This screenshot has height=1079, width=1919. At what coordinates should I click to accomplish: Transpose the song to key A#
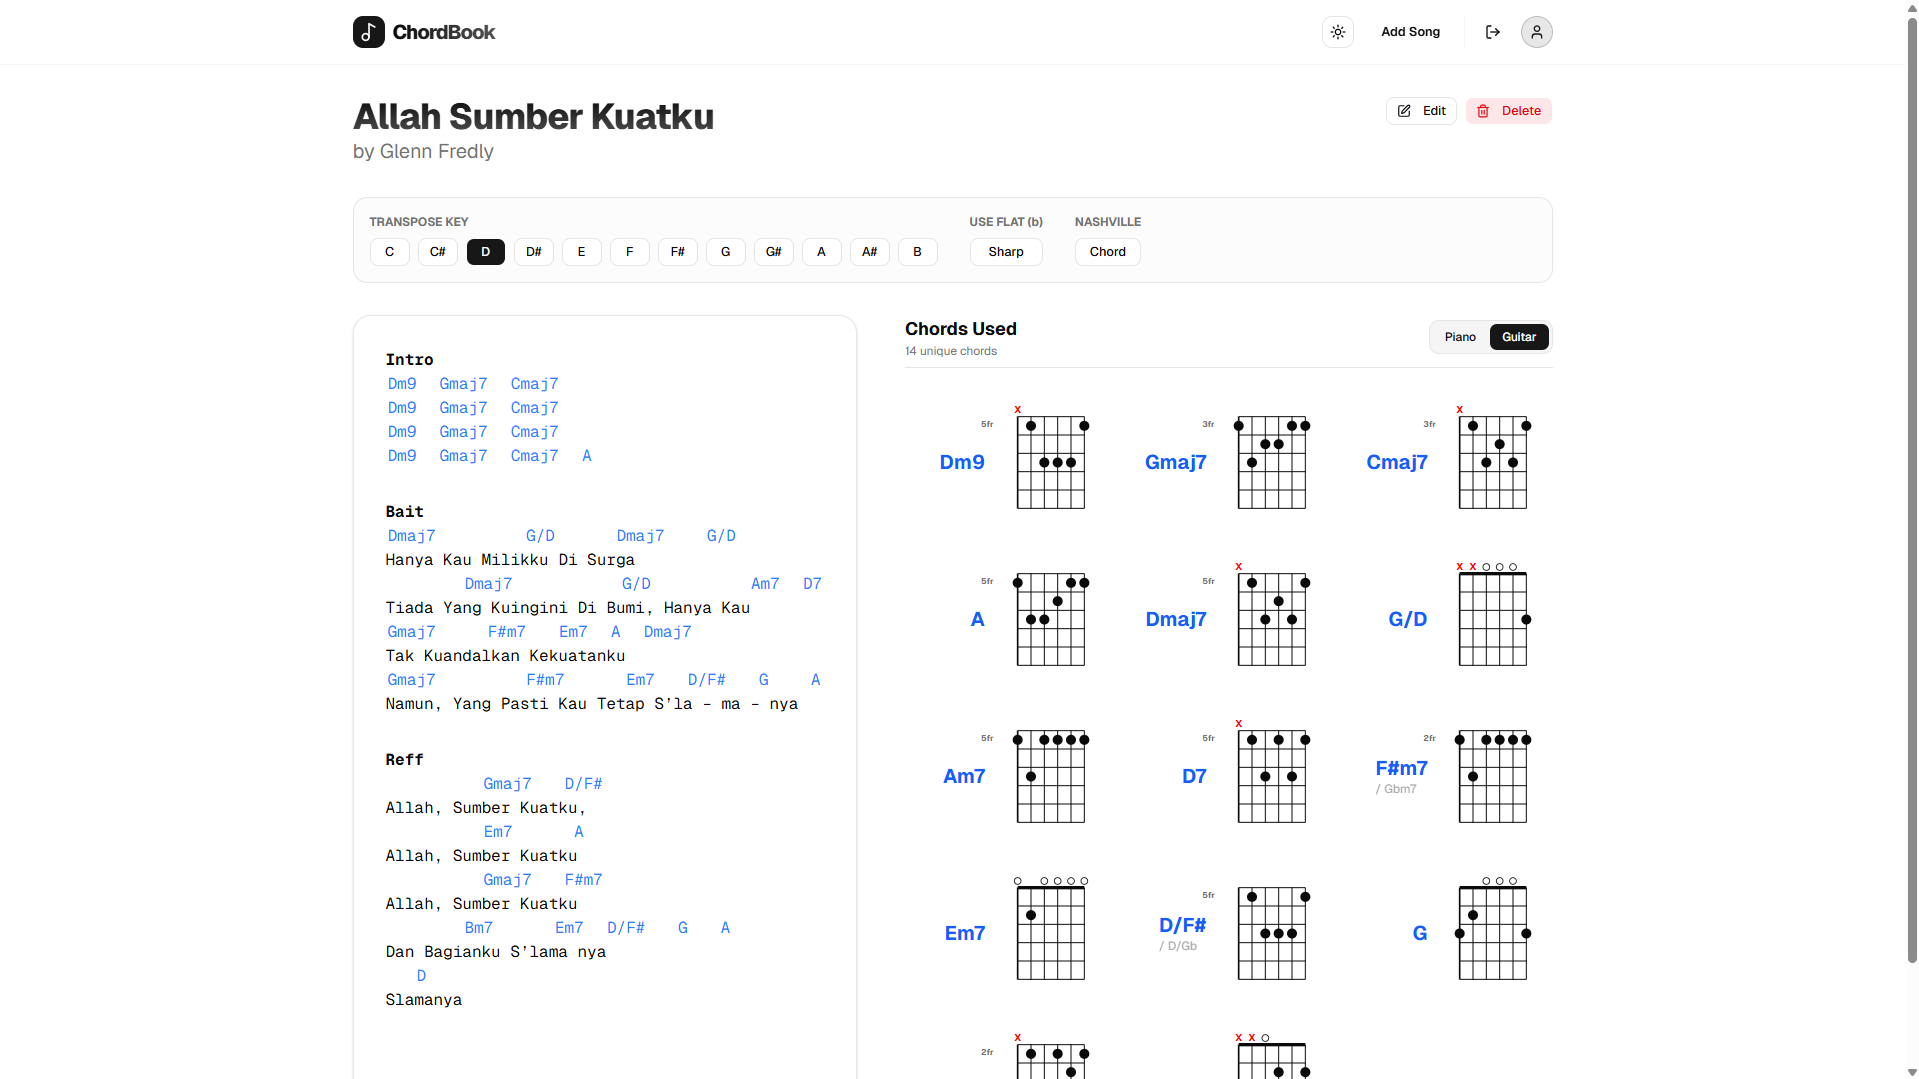pos(870,252)
